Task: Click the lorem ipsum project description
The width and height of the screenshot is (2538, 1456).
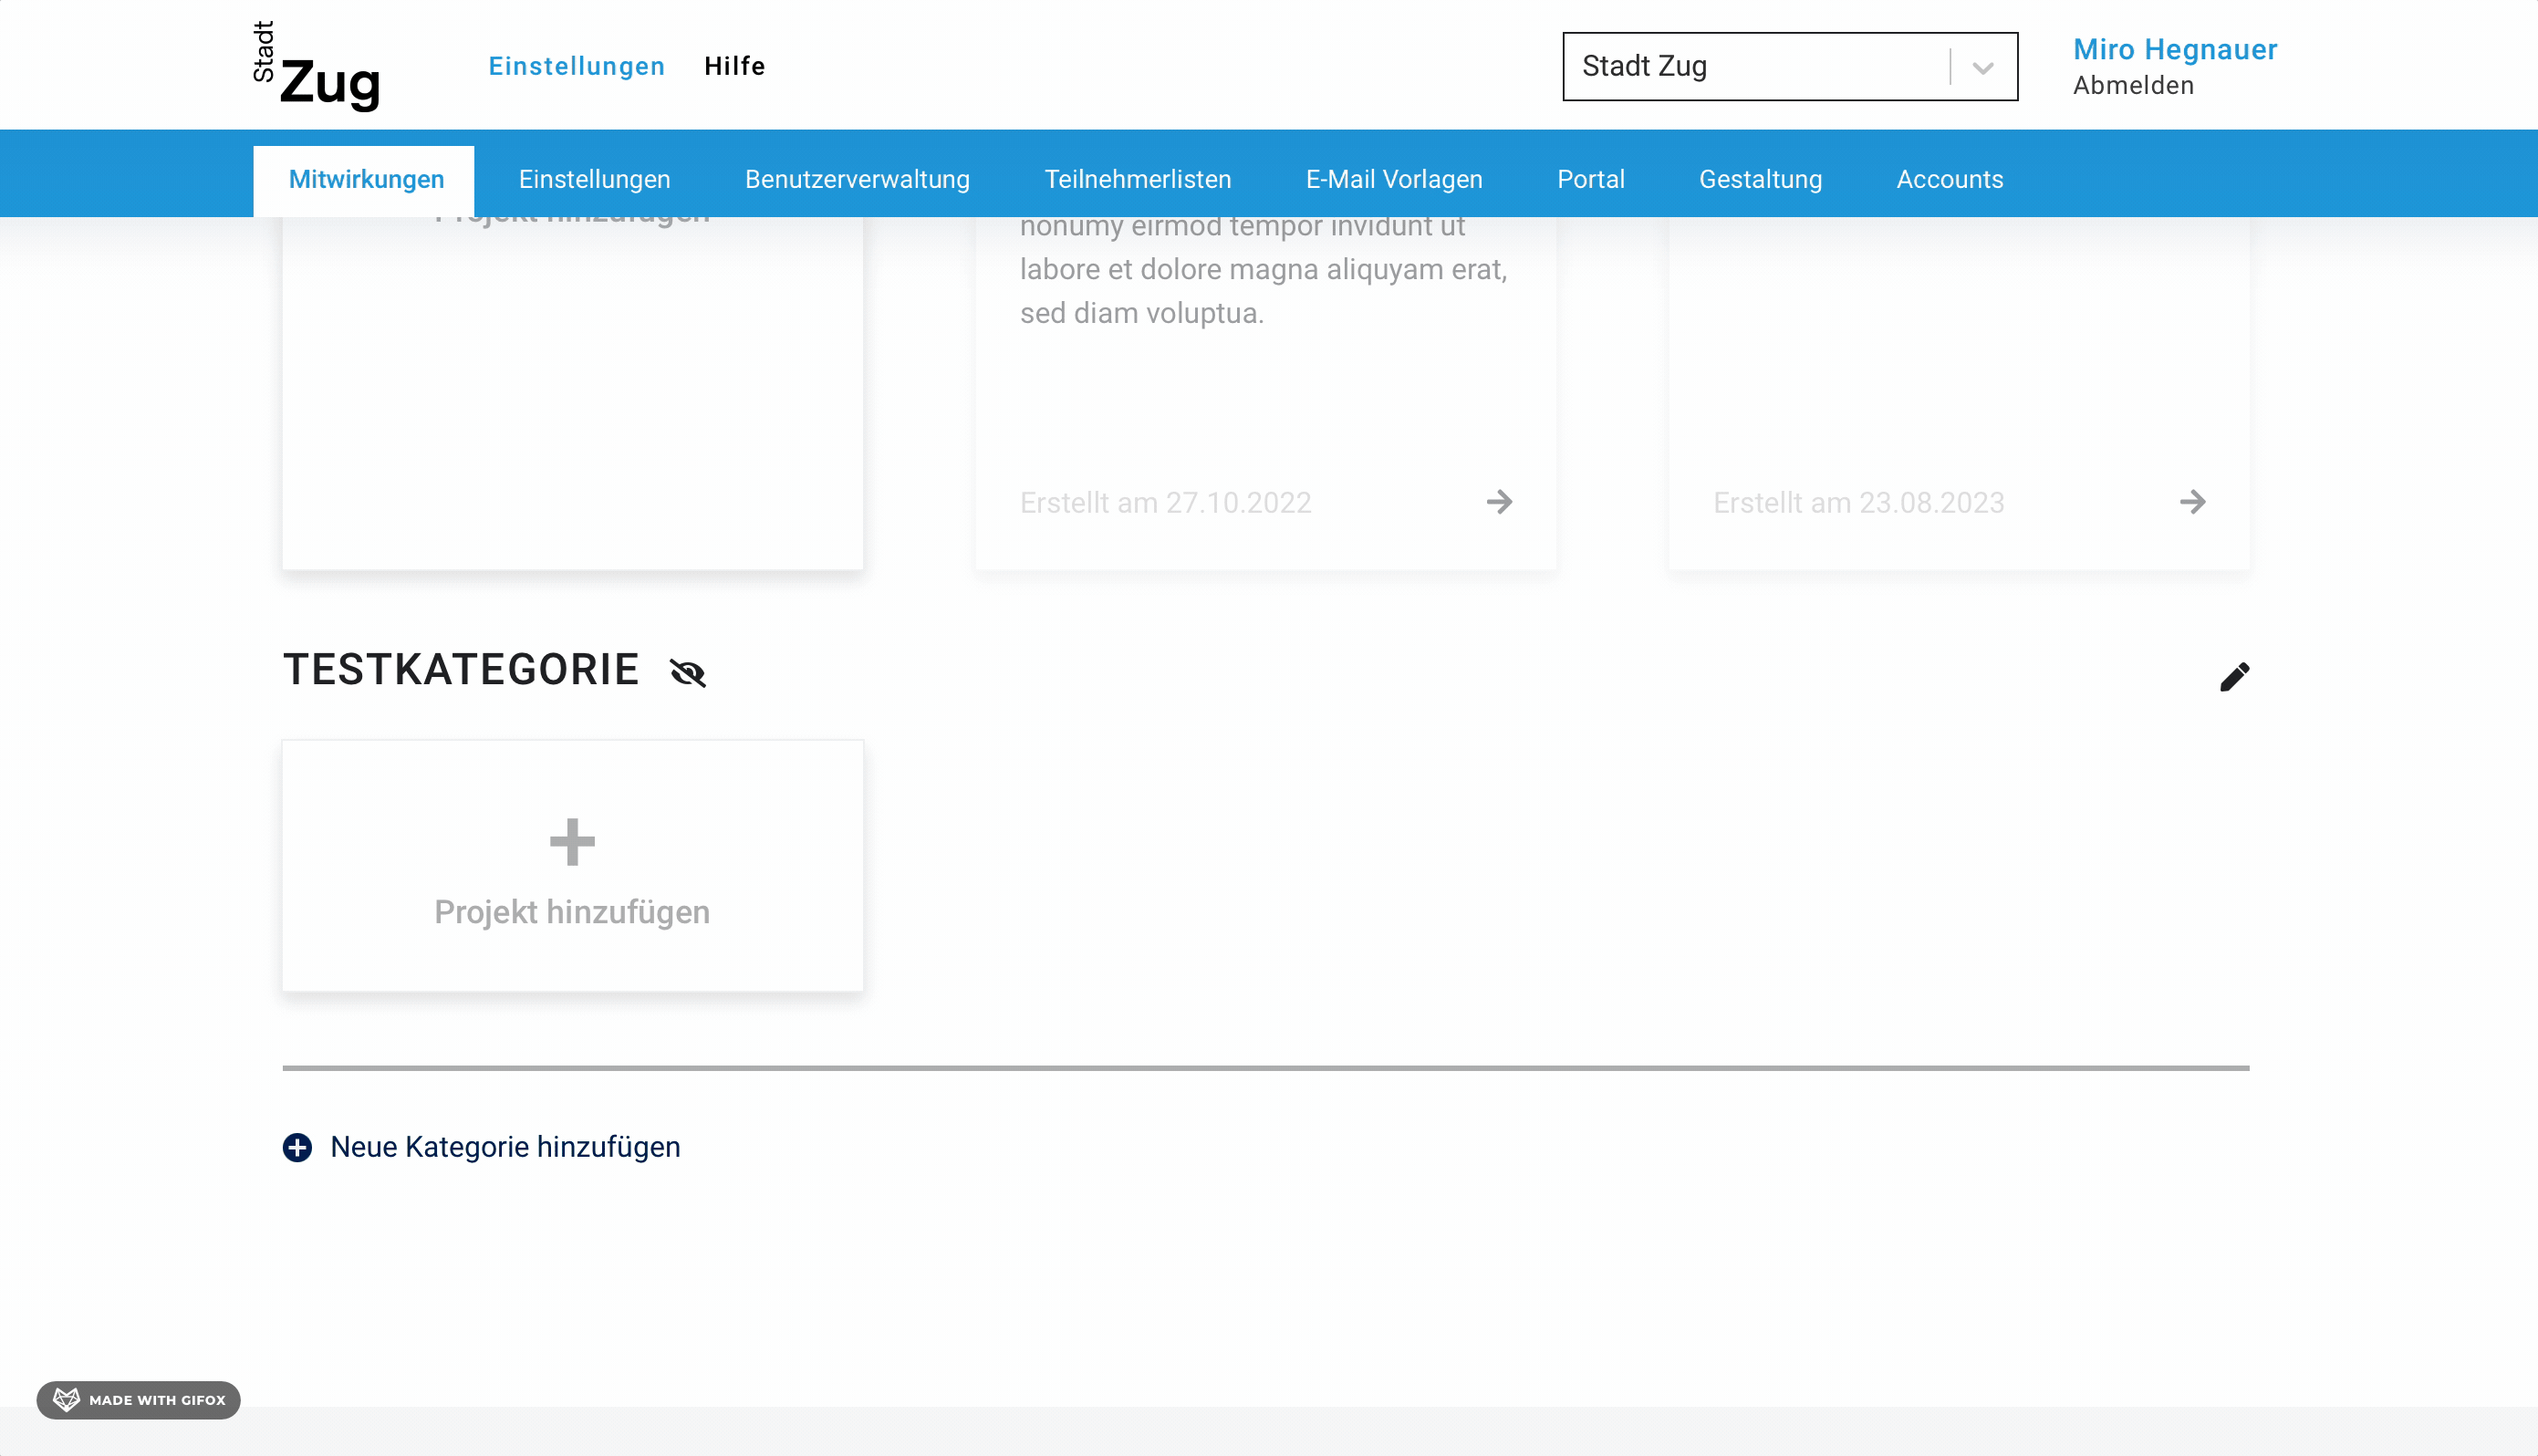Action: (1263, 270)
